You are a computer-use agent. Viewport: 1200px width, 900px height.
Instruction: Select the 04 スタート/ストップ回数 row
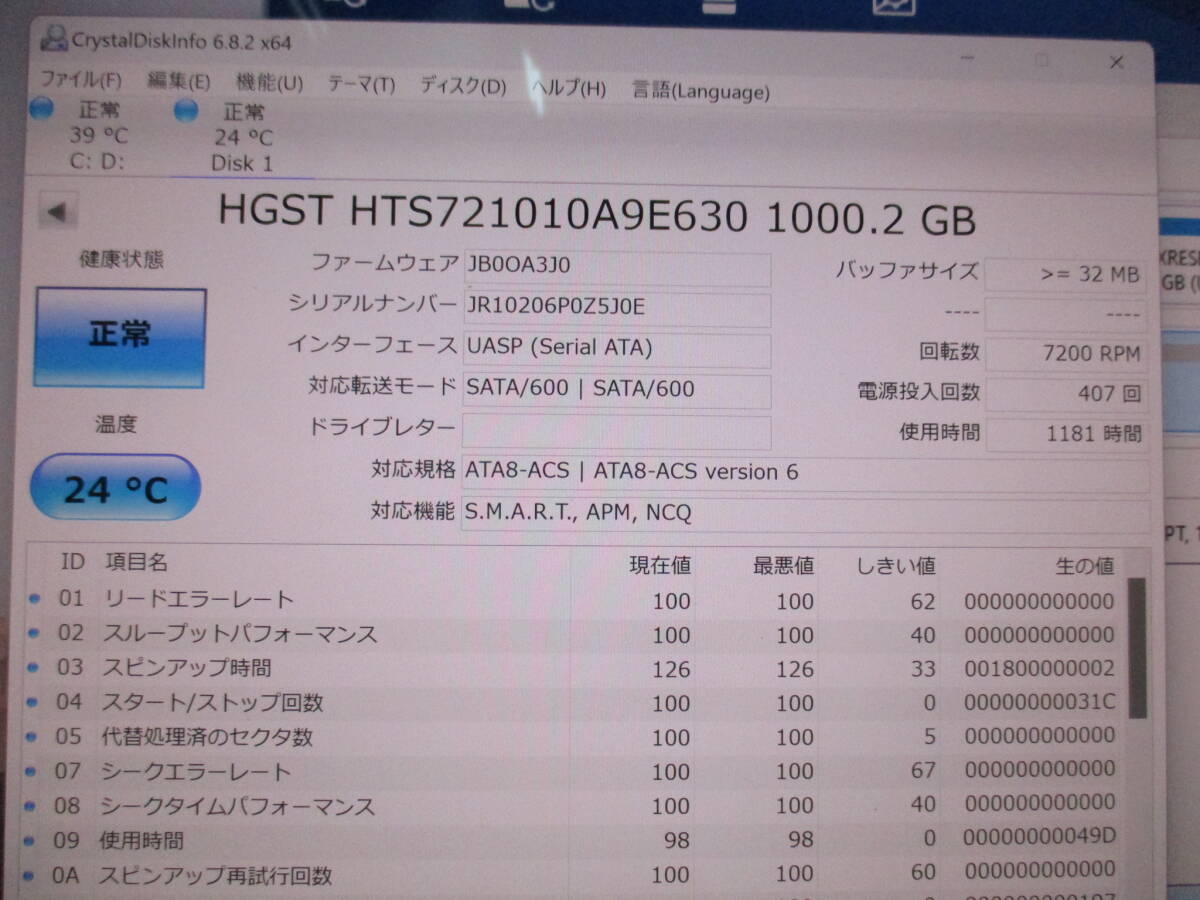pos(572,702)
